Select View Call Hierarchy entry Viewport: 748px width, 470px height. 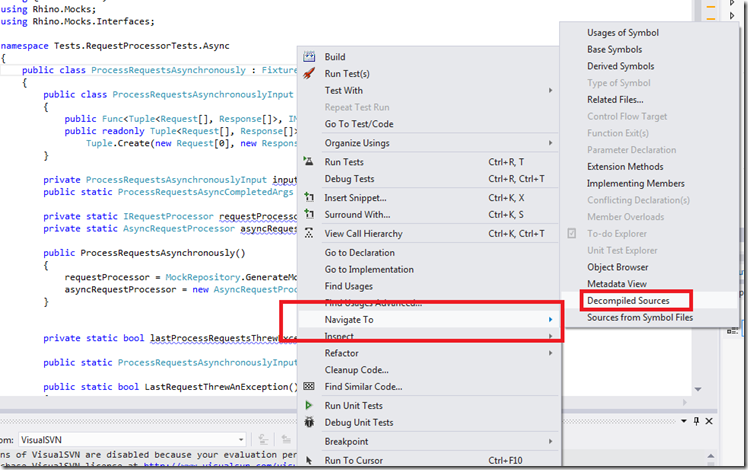[x=364, y=233]
